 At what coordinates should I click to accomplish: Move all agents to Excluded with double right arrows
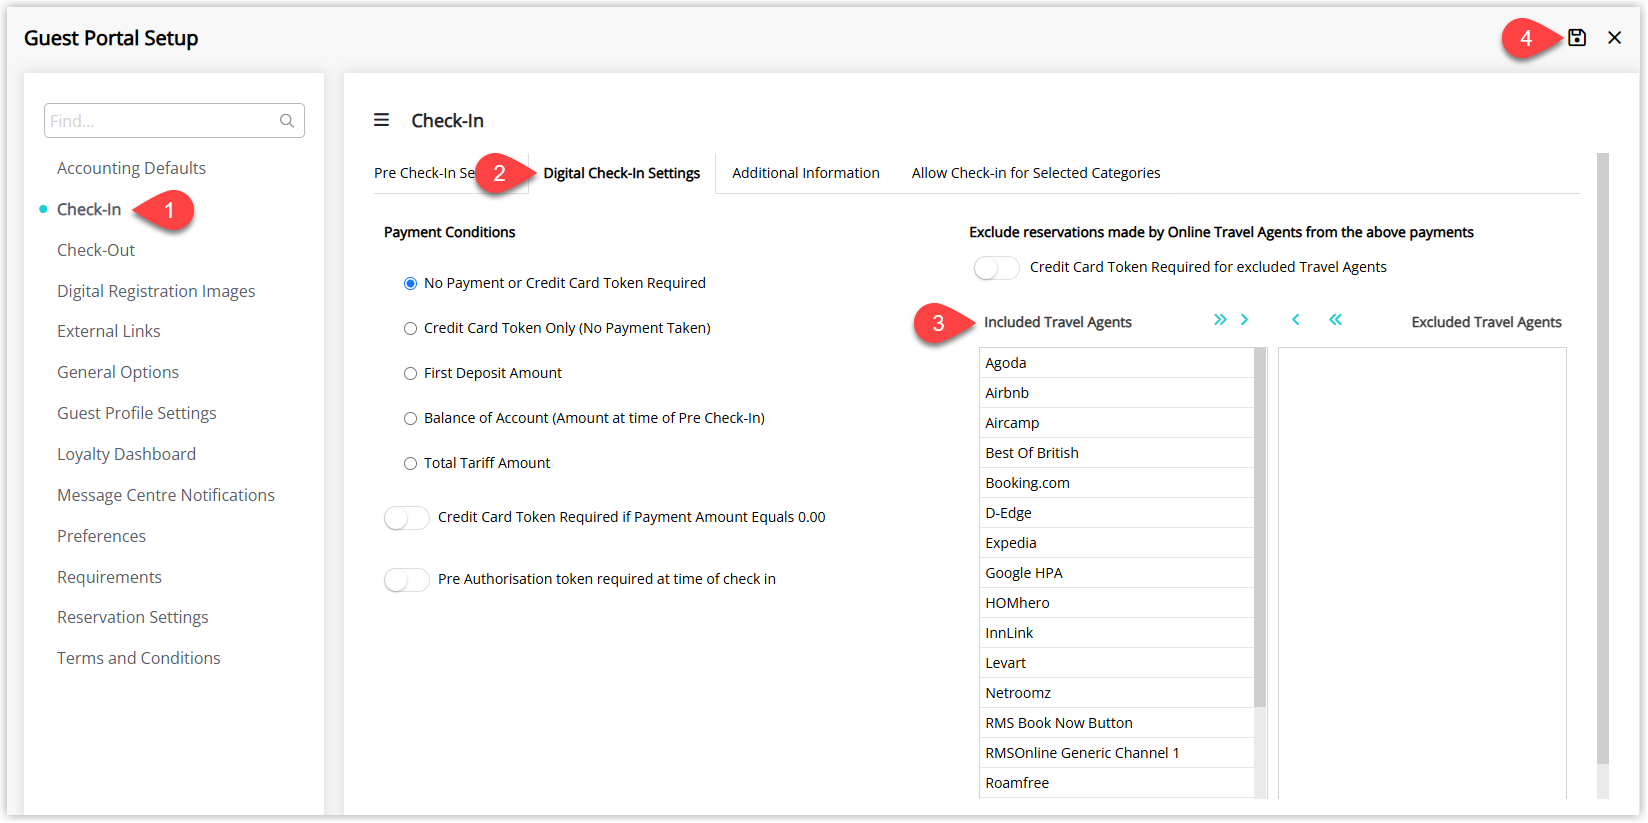pyautogui.click(x=1220, y=320)
